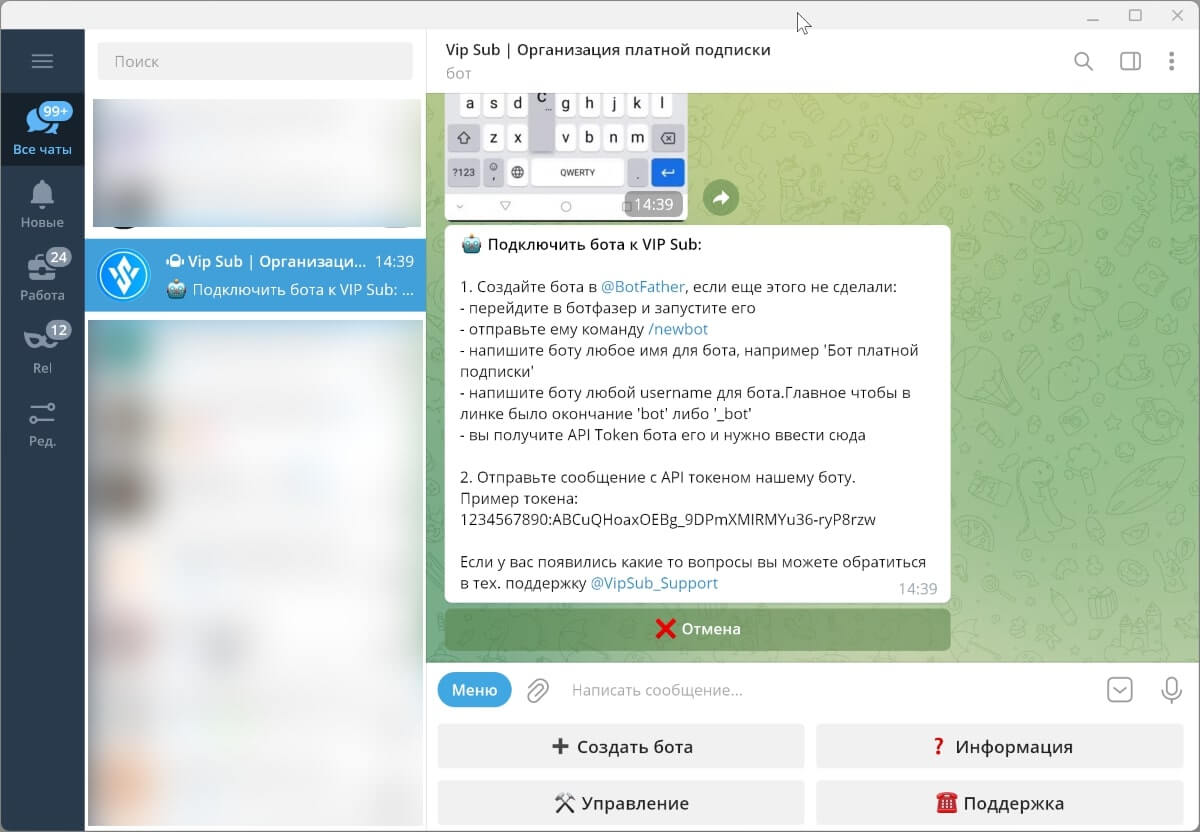This screenshot has width=1200, height=832.
Task: Click the chat title 'Vip Sub | Организация платной подписки'
Action: tap(608, 50)
